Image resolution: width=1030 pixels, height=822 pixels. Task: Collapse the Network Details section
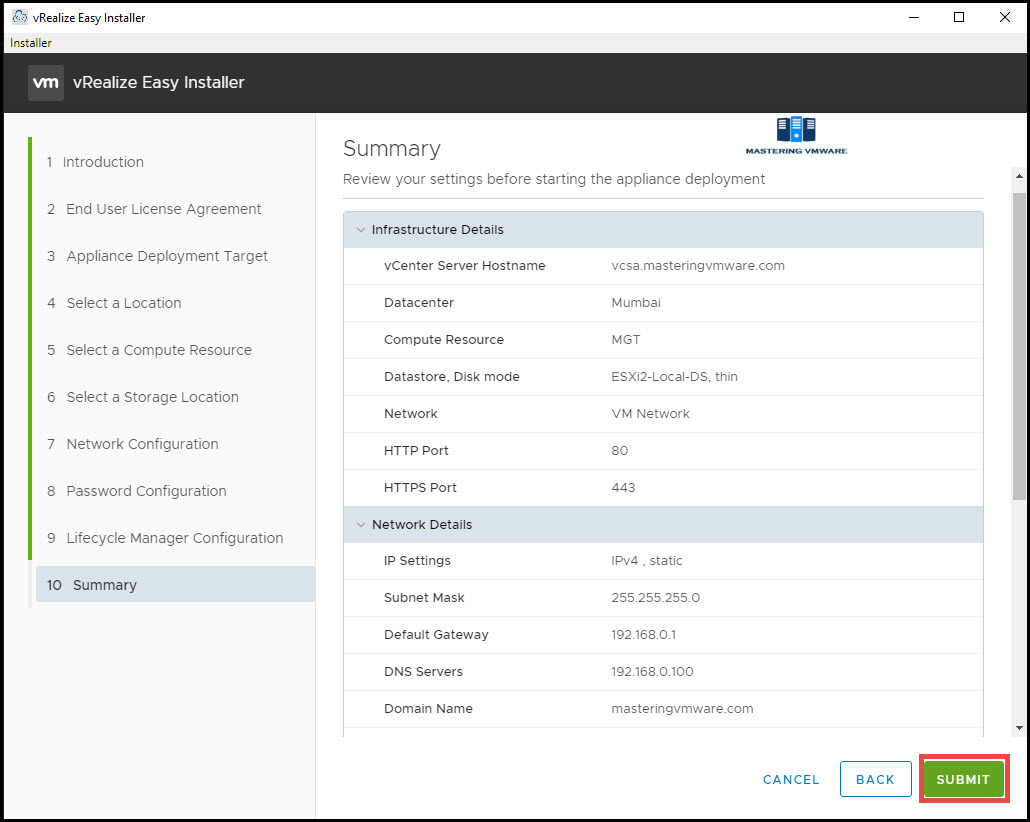coord(361,524)
